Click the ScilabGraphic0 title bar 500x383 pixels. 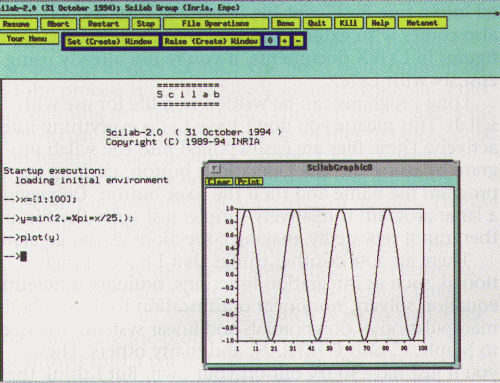[339, 168]
